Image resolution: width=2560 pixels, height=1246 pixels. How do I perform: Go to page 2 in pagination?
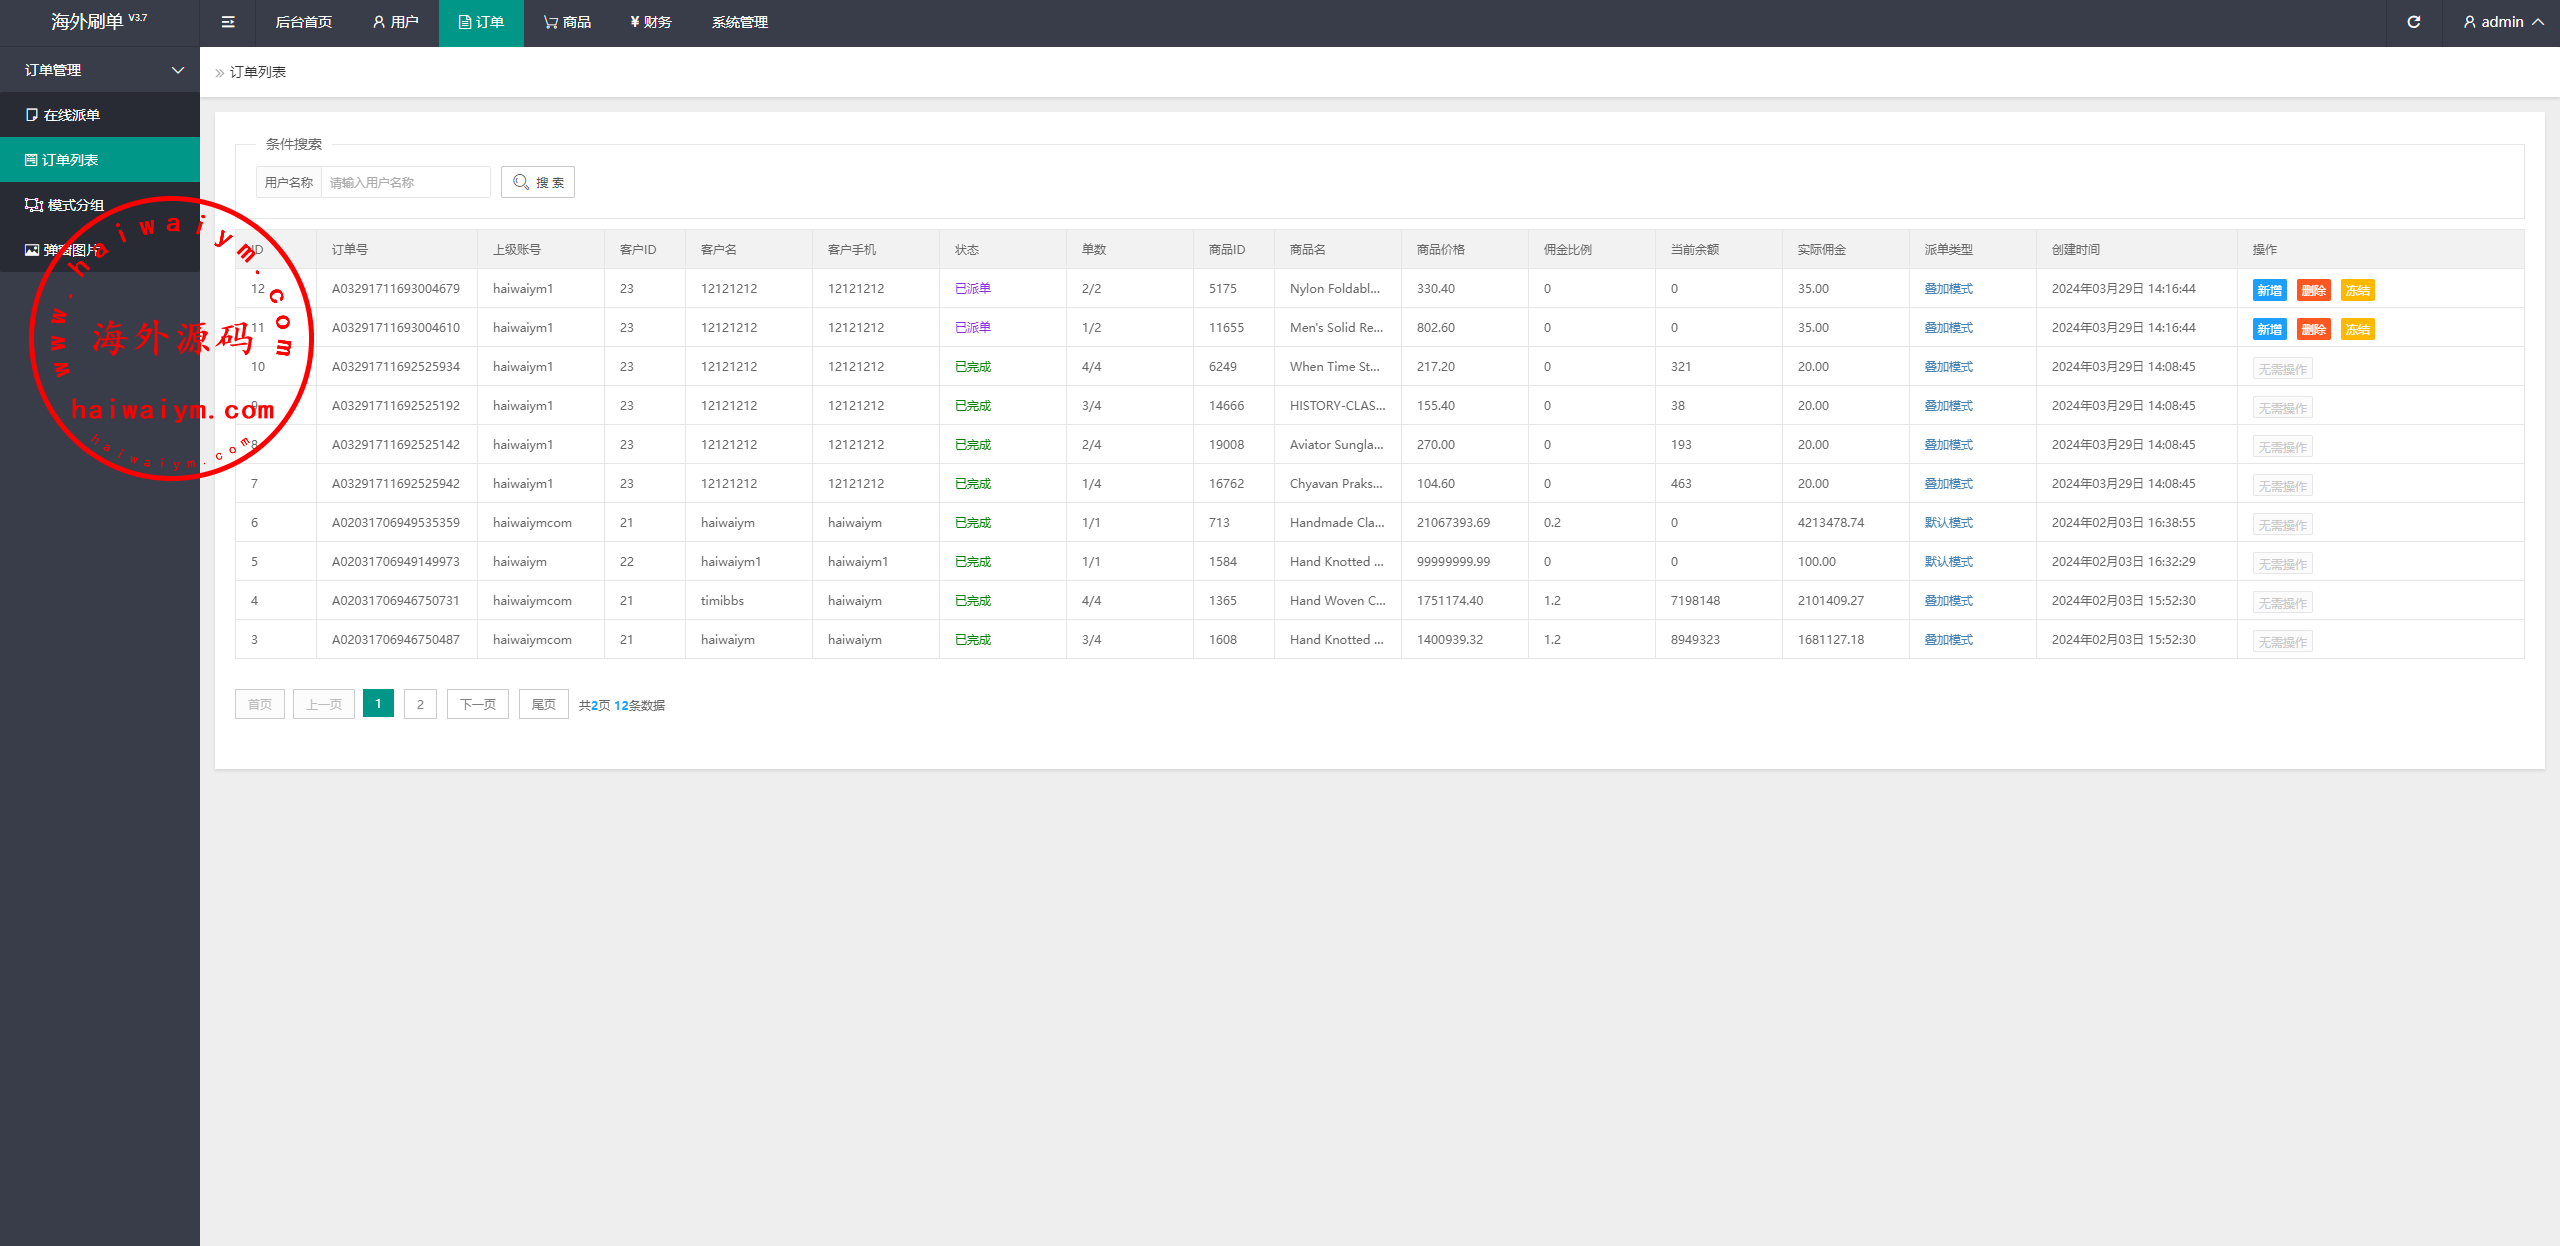tap(420, 704)
